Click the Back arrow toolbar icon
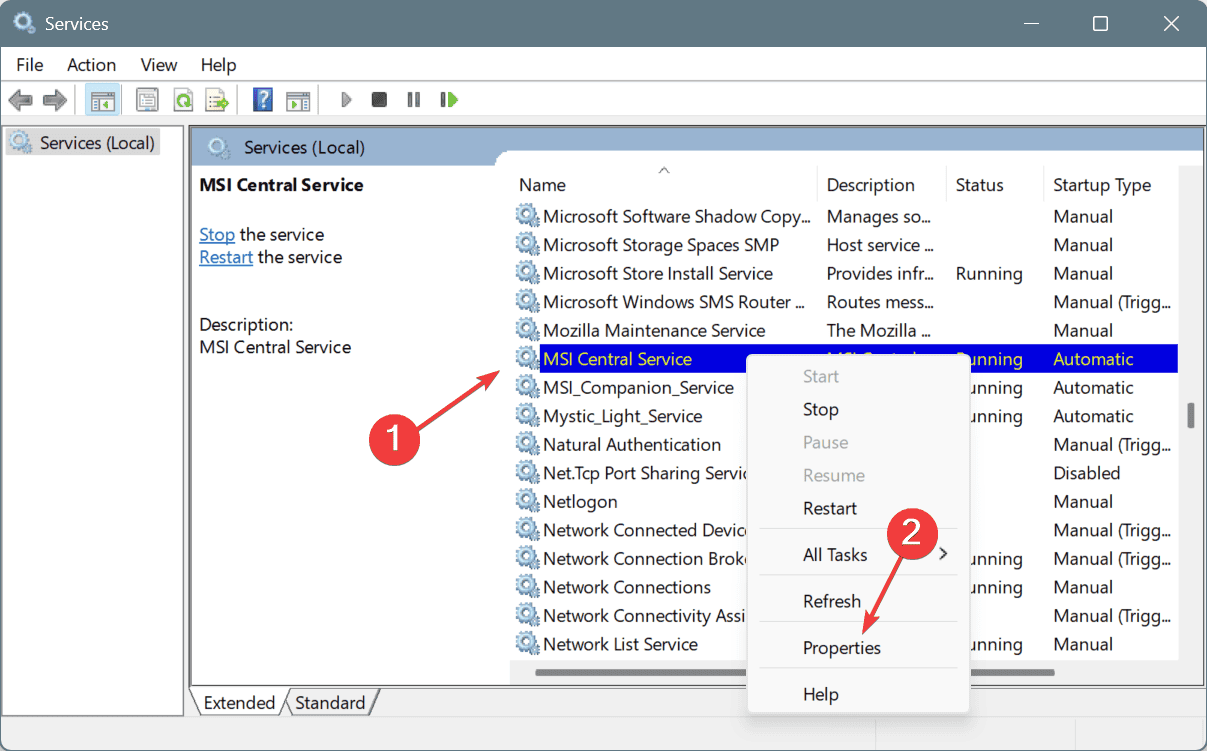Image resolution: width=1207 pixels, height=751 pixels. pos(20,100)
